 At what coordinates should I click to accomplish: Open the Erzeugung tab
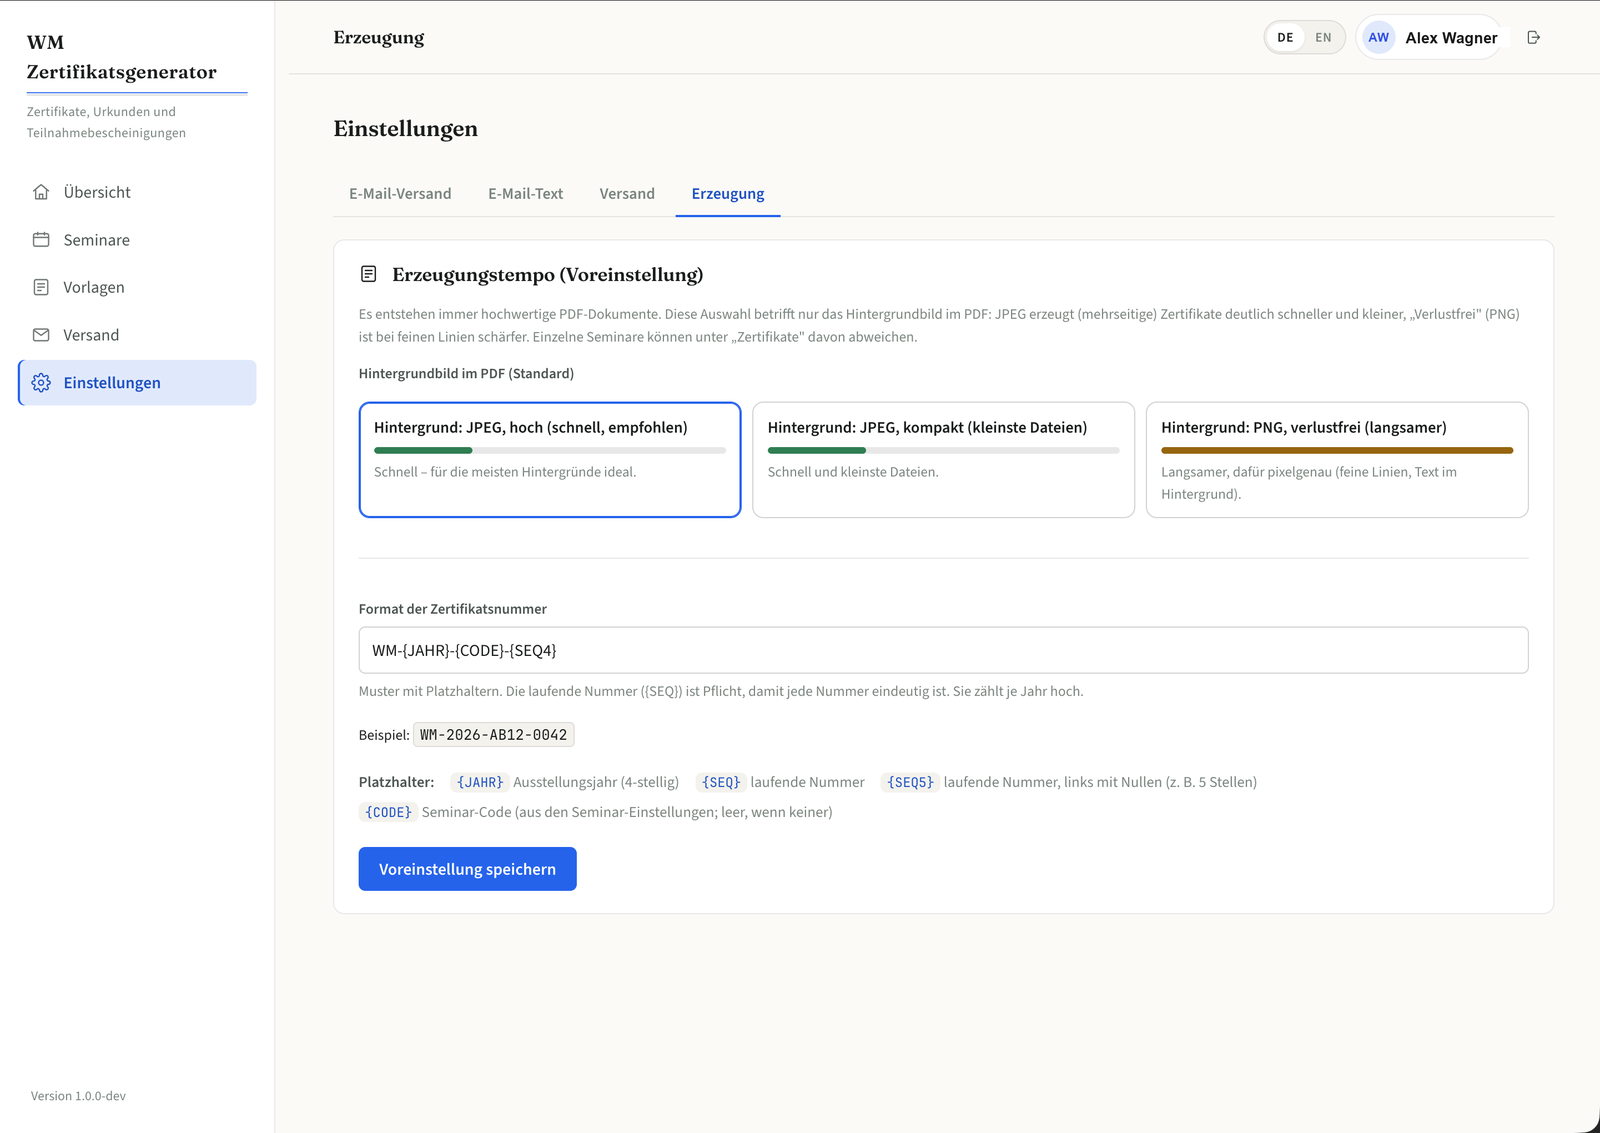[728, 194]
